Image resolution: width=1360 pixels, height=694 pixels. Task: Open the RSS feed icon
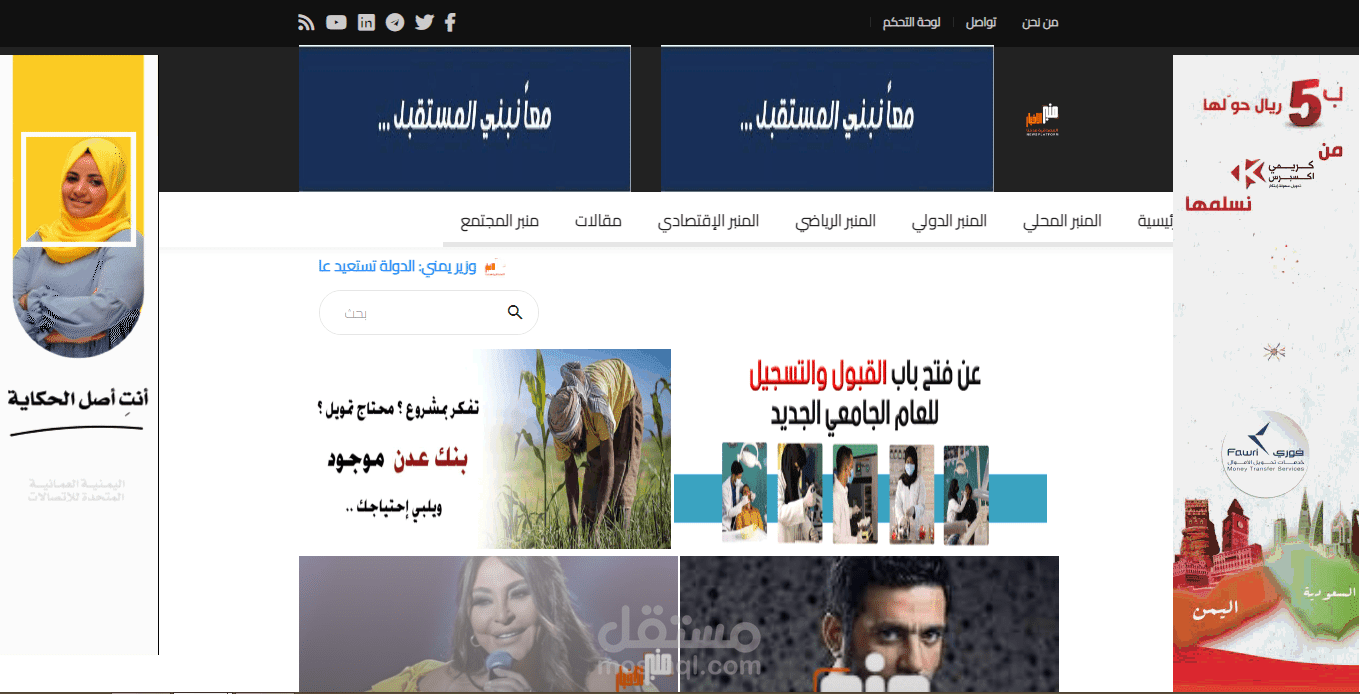307,22
